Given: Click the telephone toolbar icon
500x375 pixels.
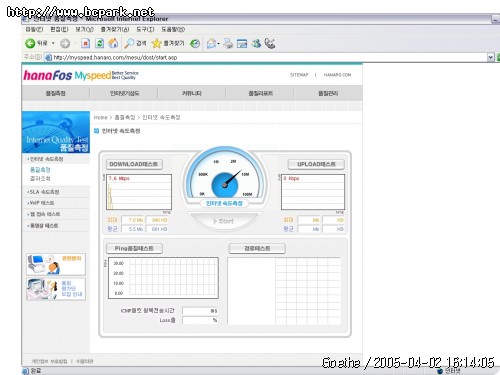Looking at the screenshot, I should tap(270, 43).
